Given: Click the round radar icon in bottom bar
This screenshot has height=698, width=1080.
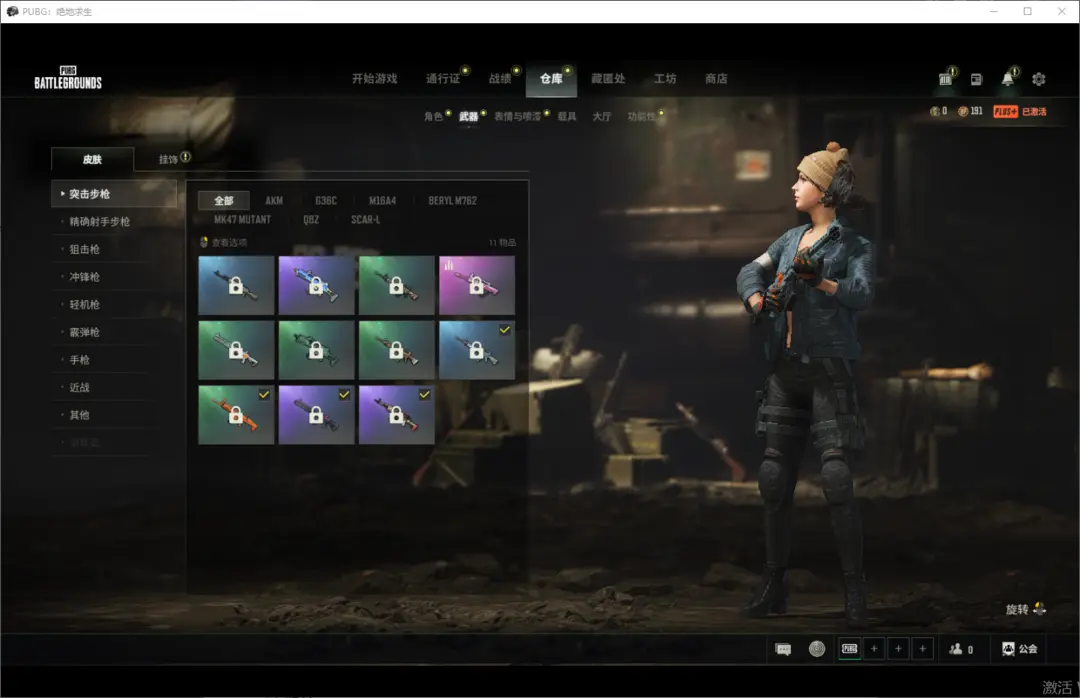Looking at the screenshot, I should point(817,649).
